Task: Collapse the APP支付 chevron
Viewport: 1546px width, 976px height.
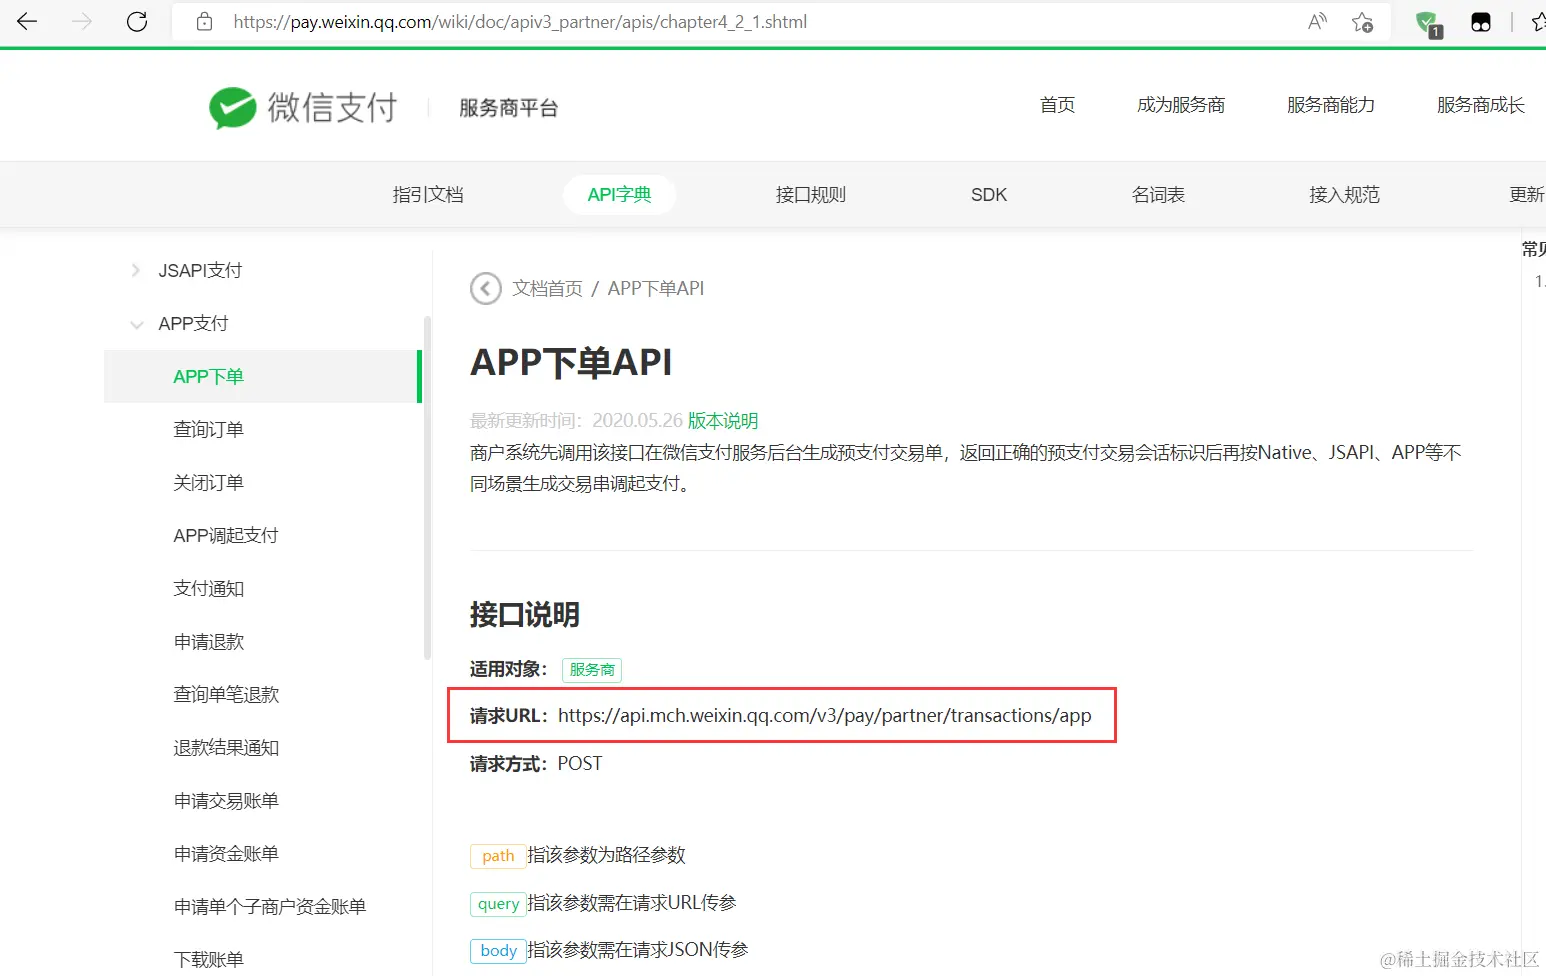Action: [136, 324]
